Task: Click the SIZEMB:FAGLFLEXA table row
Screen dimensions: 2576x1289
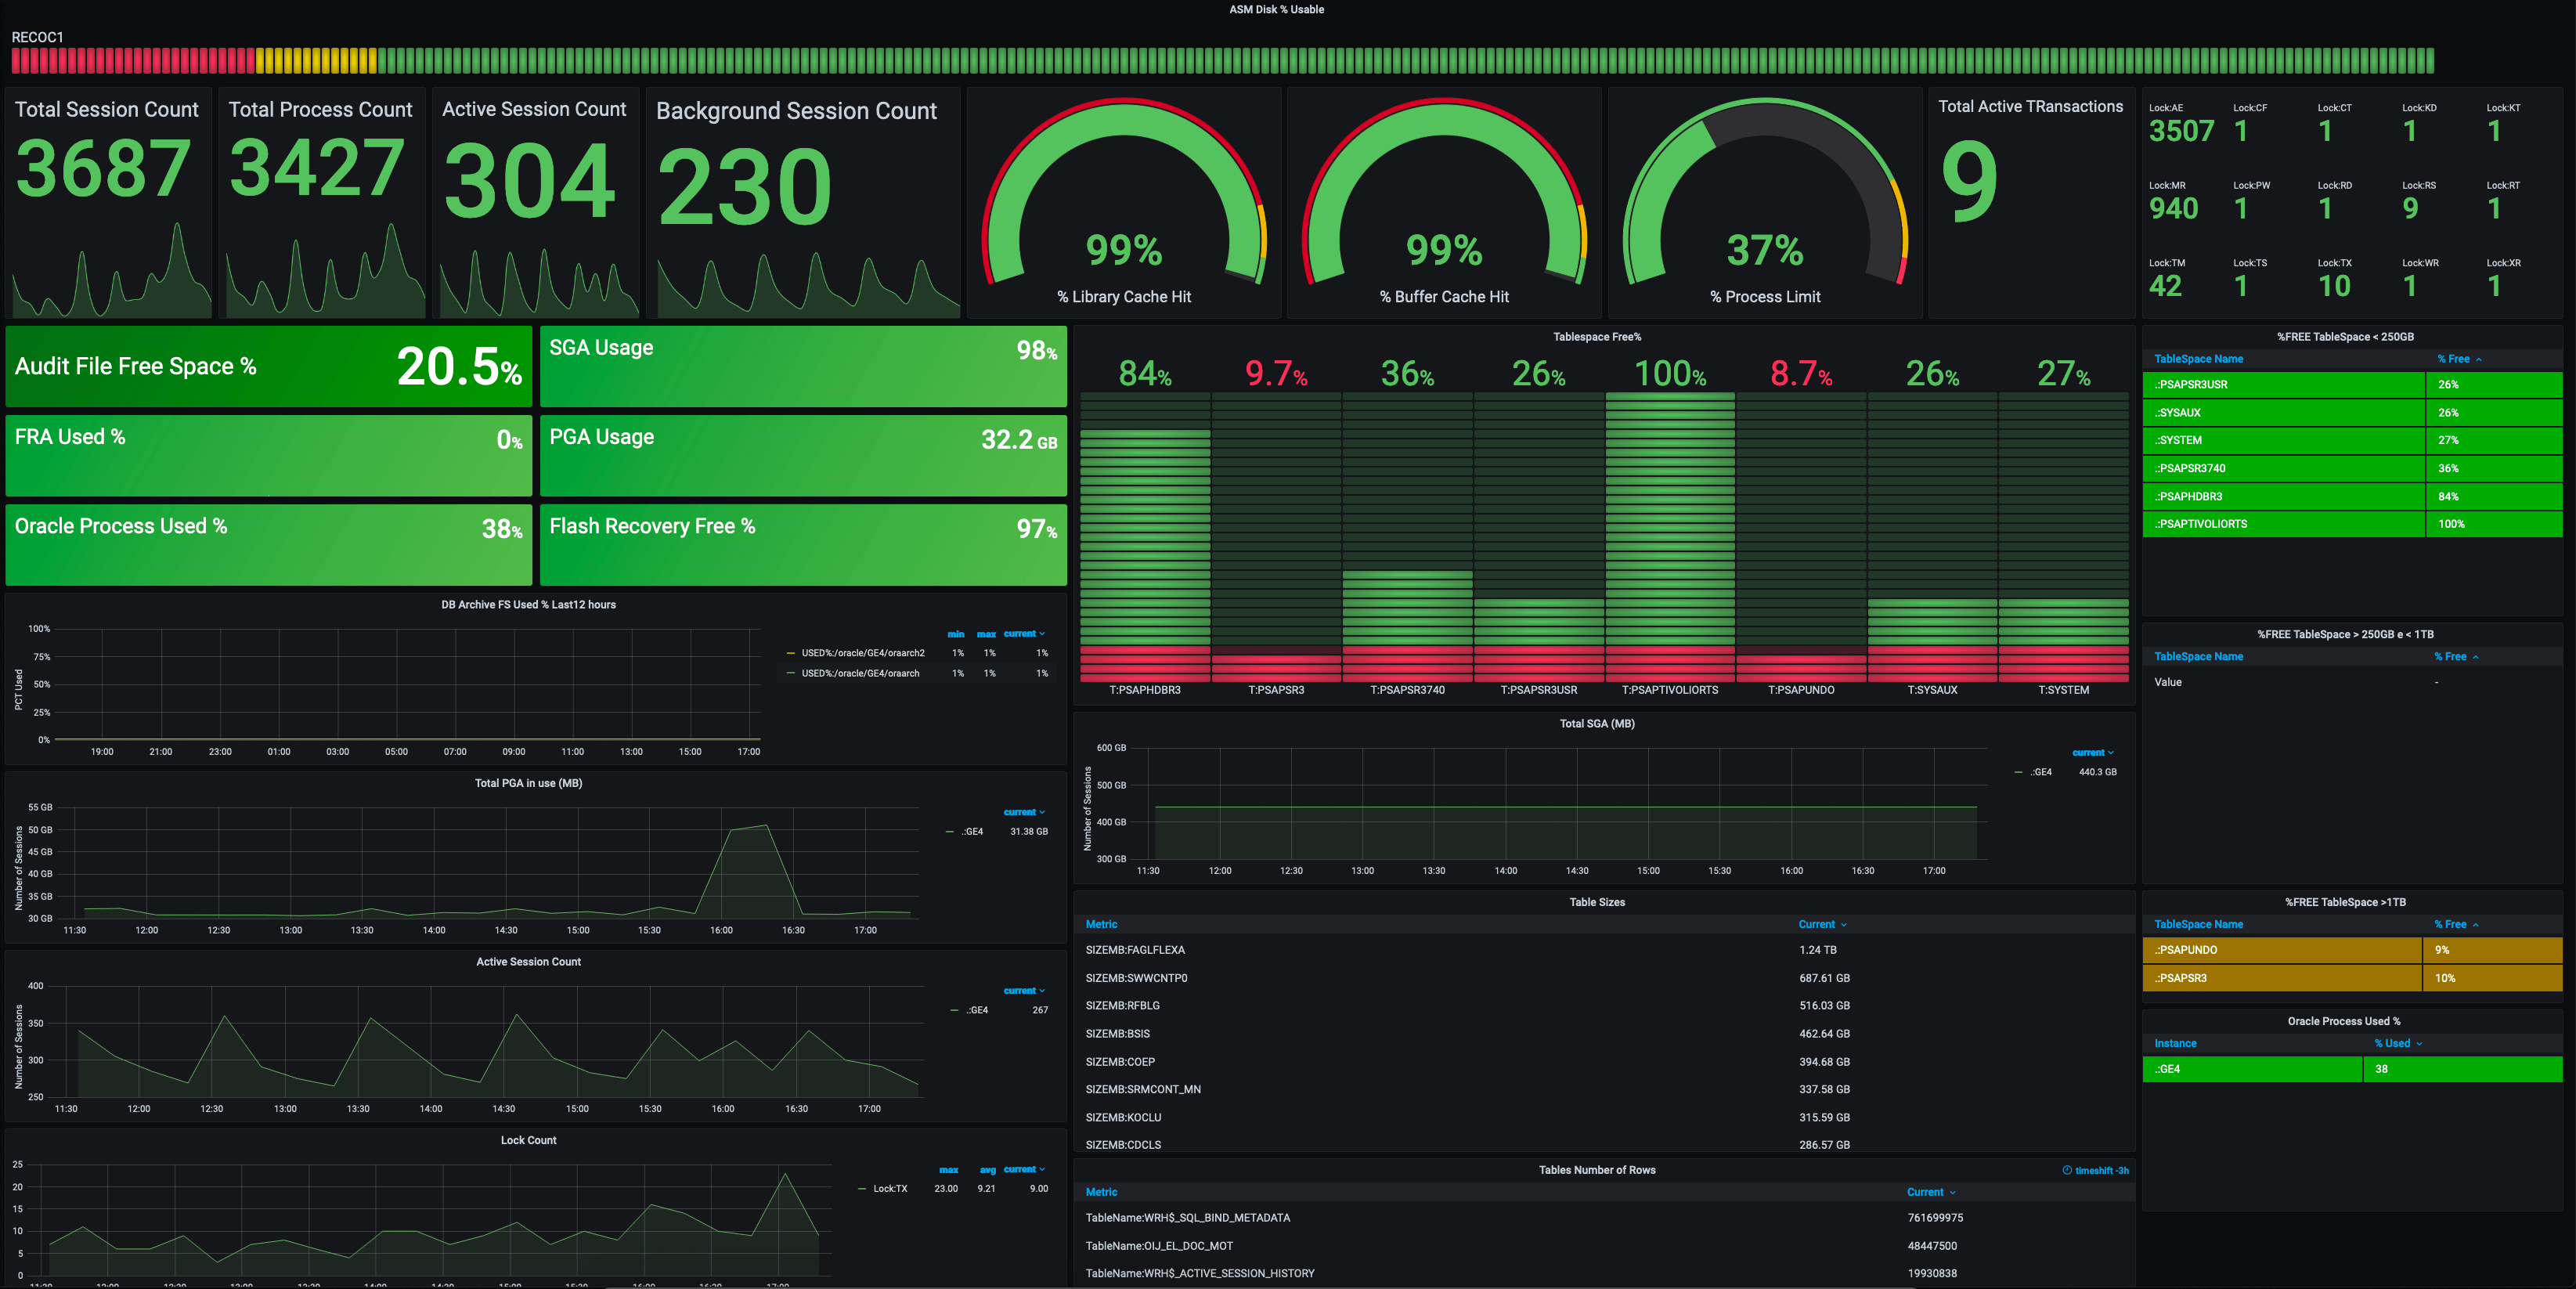Action: point(1135,950)
